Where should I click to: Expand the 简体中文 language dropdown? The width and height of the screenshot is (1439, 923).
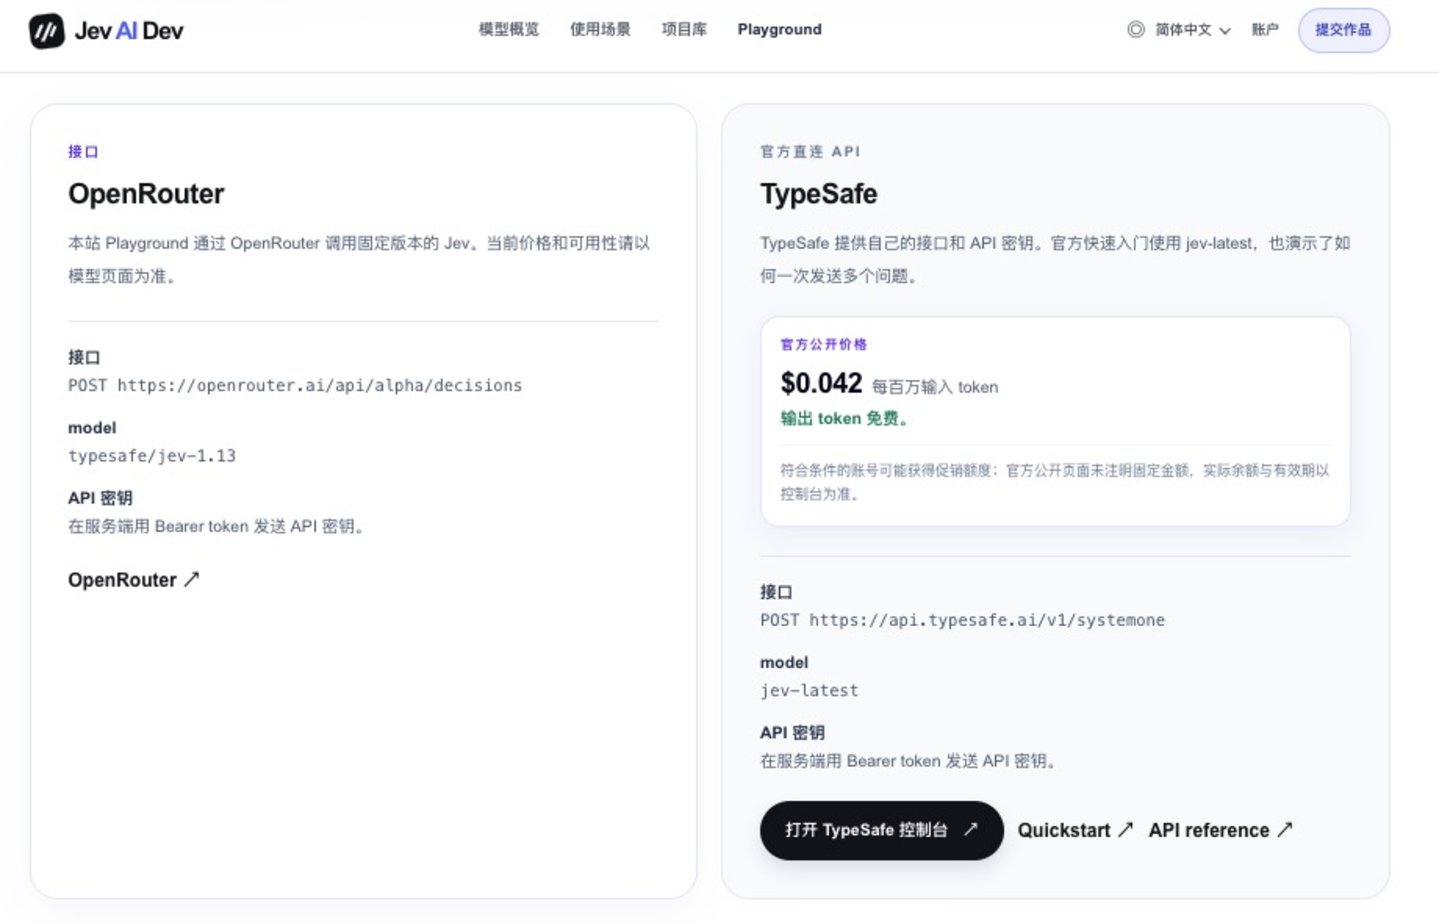point(1179,29)
